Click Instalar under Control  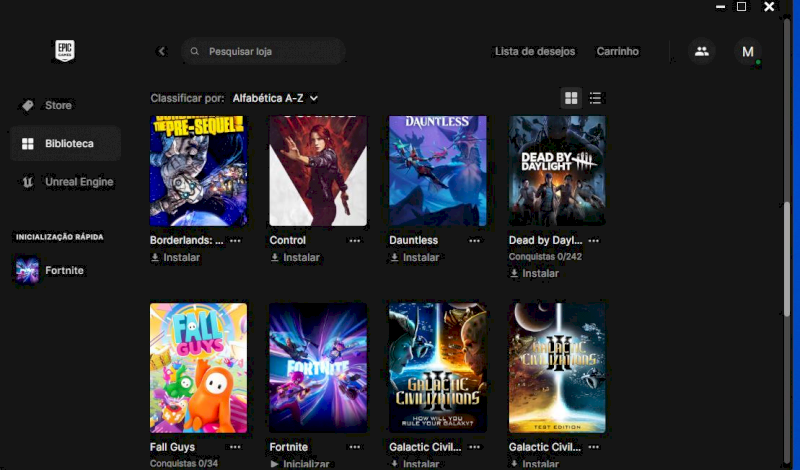click(295, 257)
